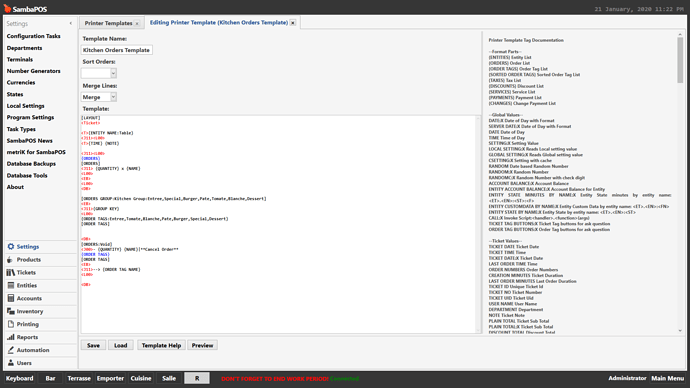Open the Users person icon section

tap(11, 363)
